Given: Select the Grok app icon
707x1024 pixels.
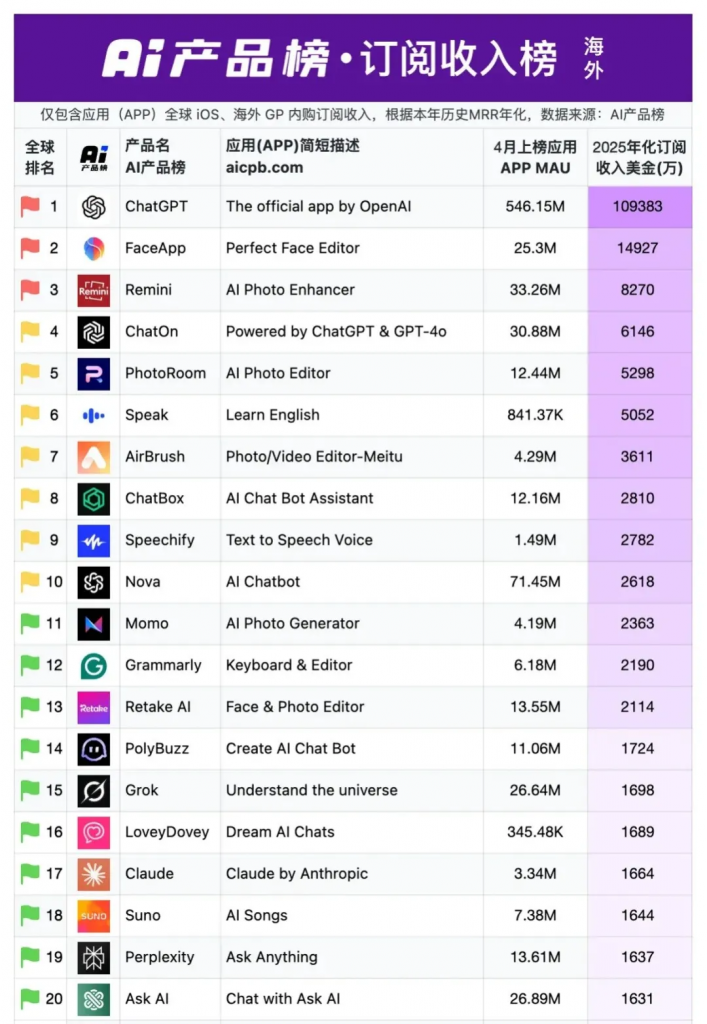Looking at the screenshot, I should click(94, 790).
